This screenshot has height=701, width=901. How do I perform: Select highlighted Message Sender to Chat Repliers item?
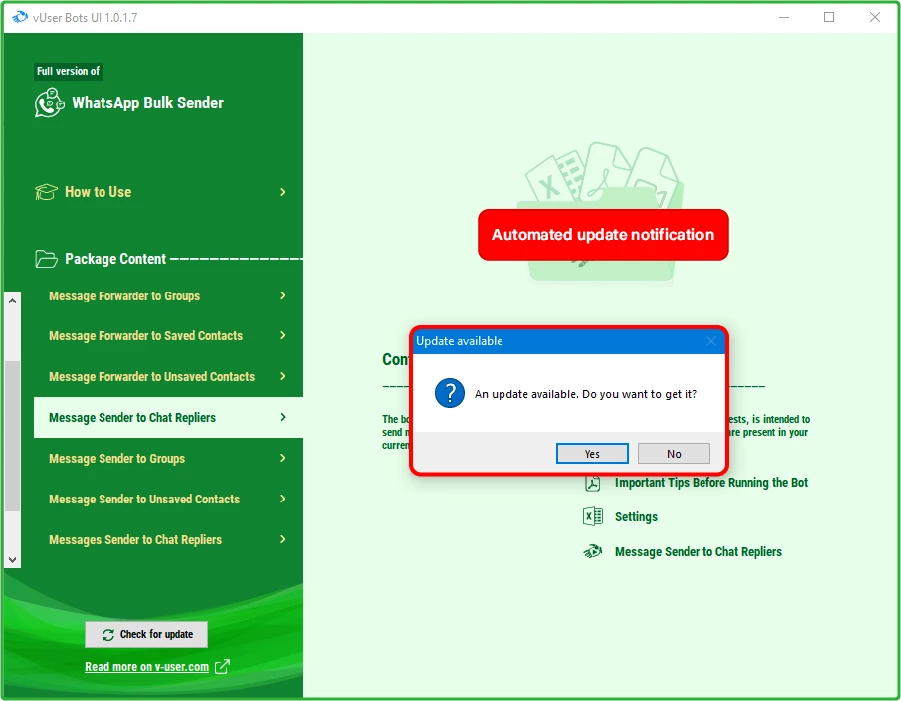(x=168, y=418)
